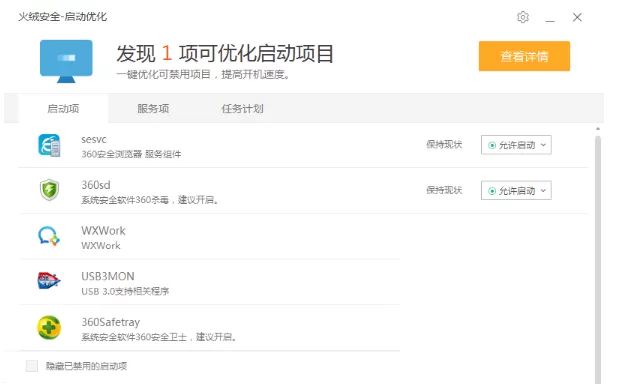Click the vertical scrollbar thumb
The width and height of the screenshot is (617, 391).
[x=598, y=260]
